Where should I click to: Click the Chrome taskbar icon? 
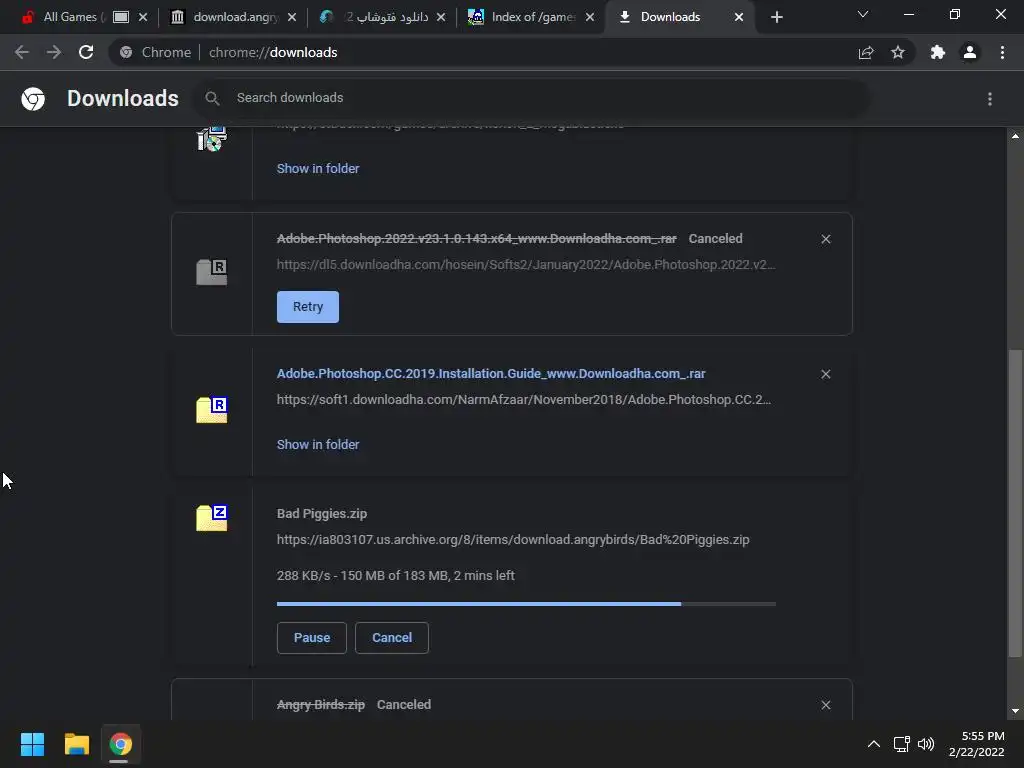(x=120, y=744)
